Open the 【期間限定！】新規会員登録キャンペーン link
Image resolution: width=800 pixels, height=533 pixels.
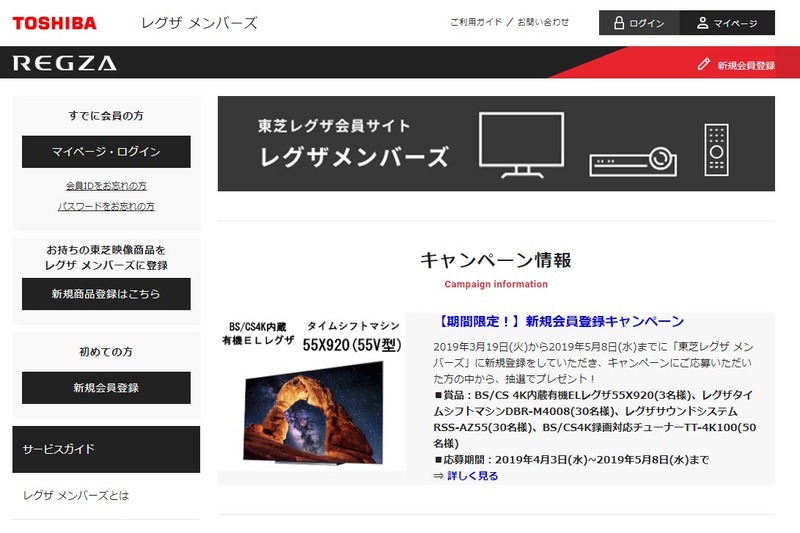pos(559,321)
